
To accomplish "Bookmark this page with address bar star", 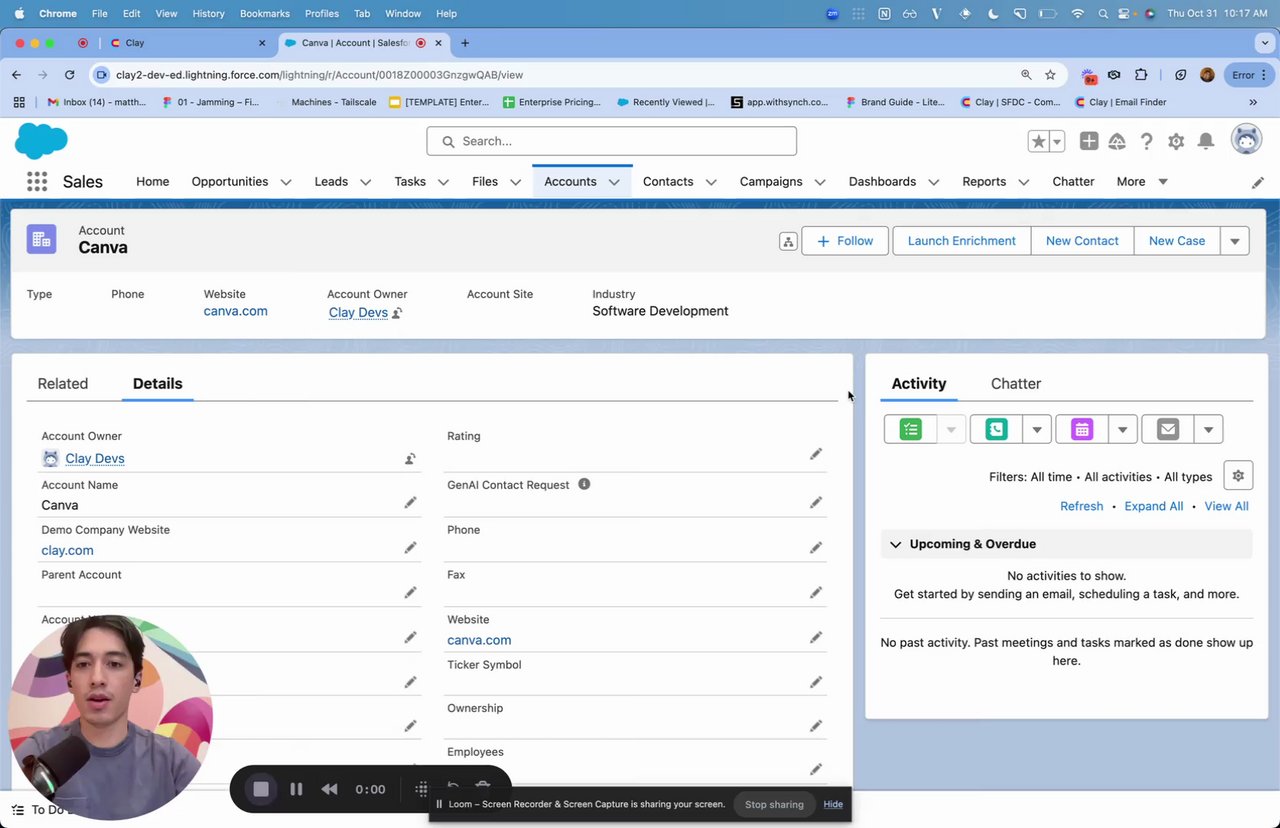I will coord(1050,75).
